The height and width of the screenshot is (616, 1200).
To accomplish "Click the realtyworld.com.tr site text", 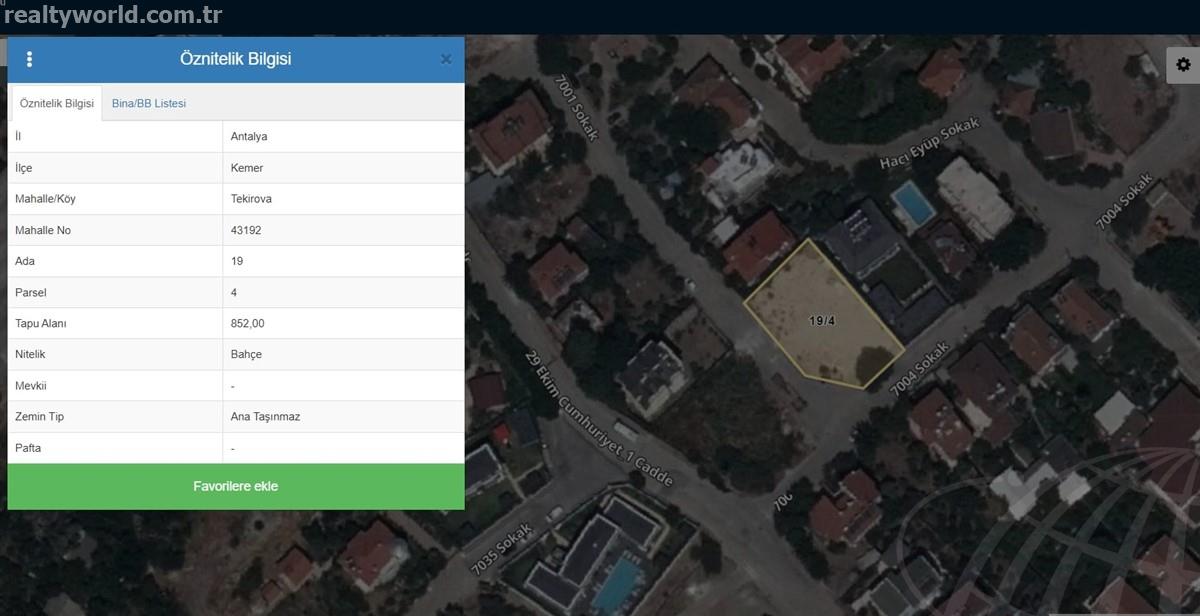I will click(113, 15).
